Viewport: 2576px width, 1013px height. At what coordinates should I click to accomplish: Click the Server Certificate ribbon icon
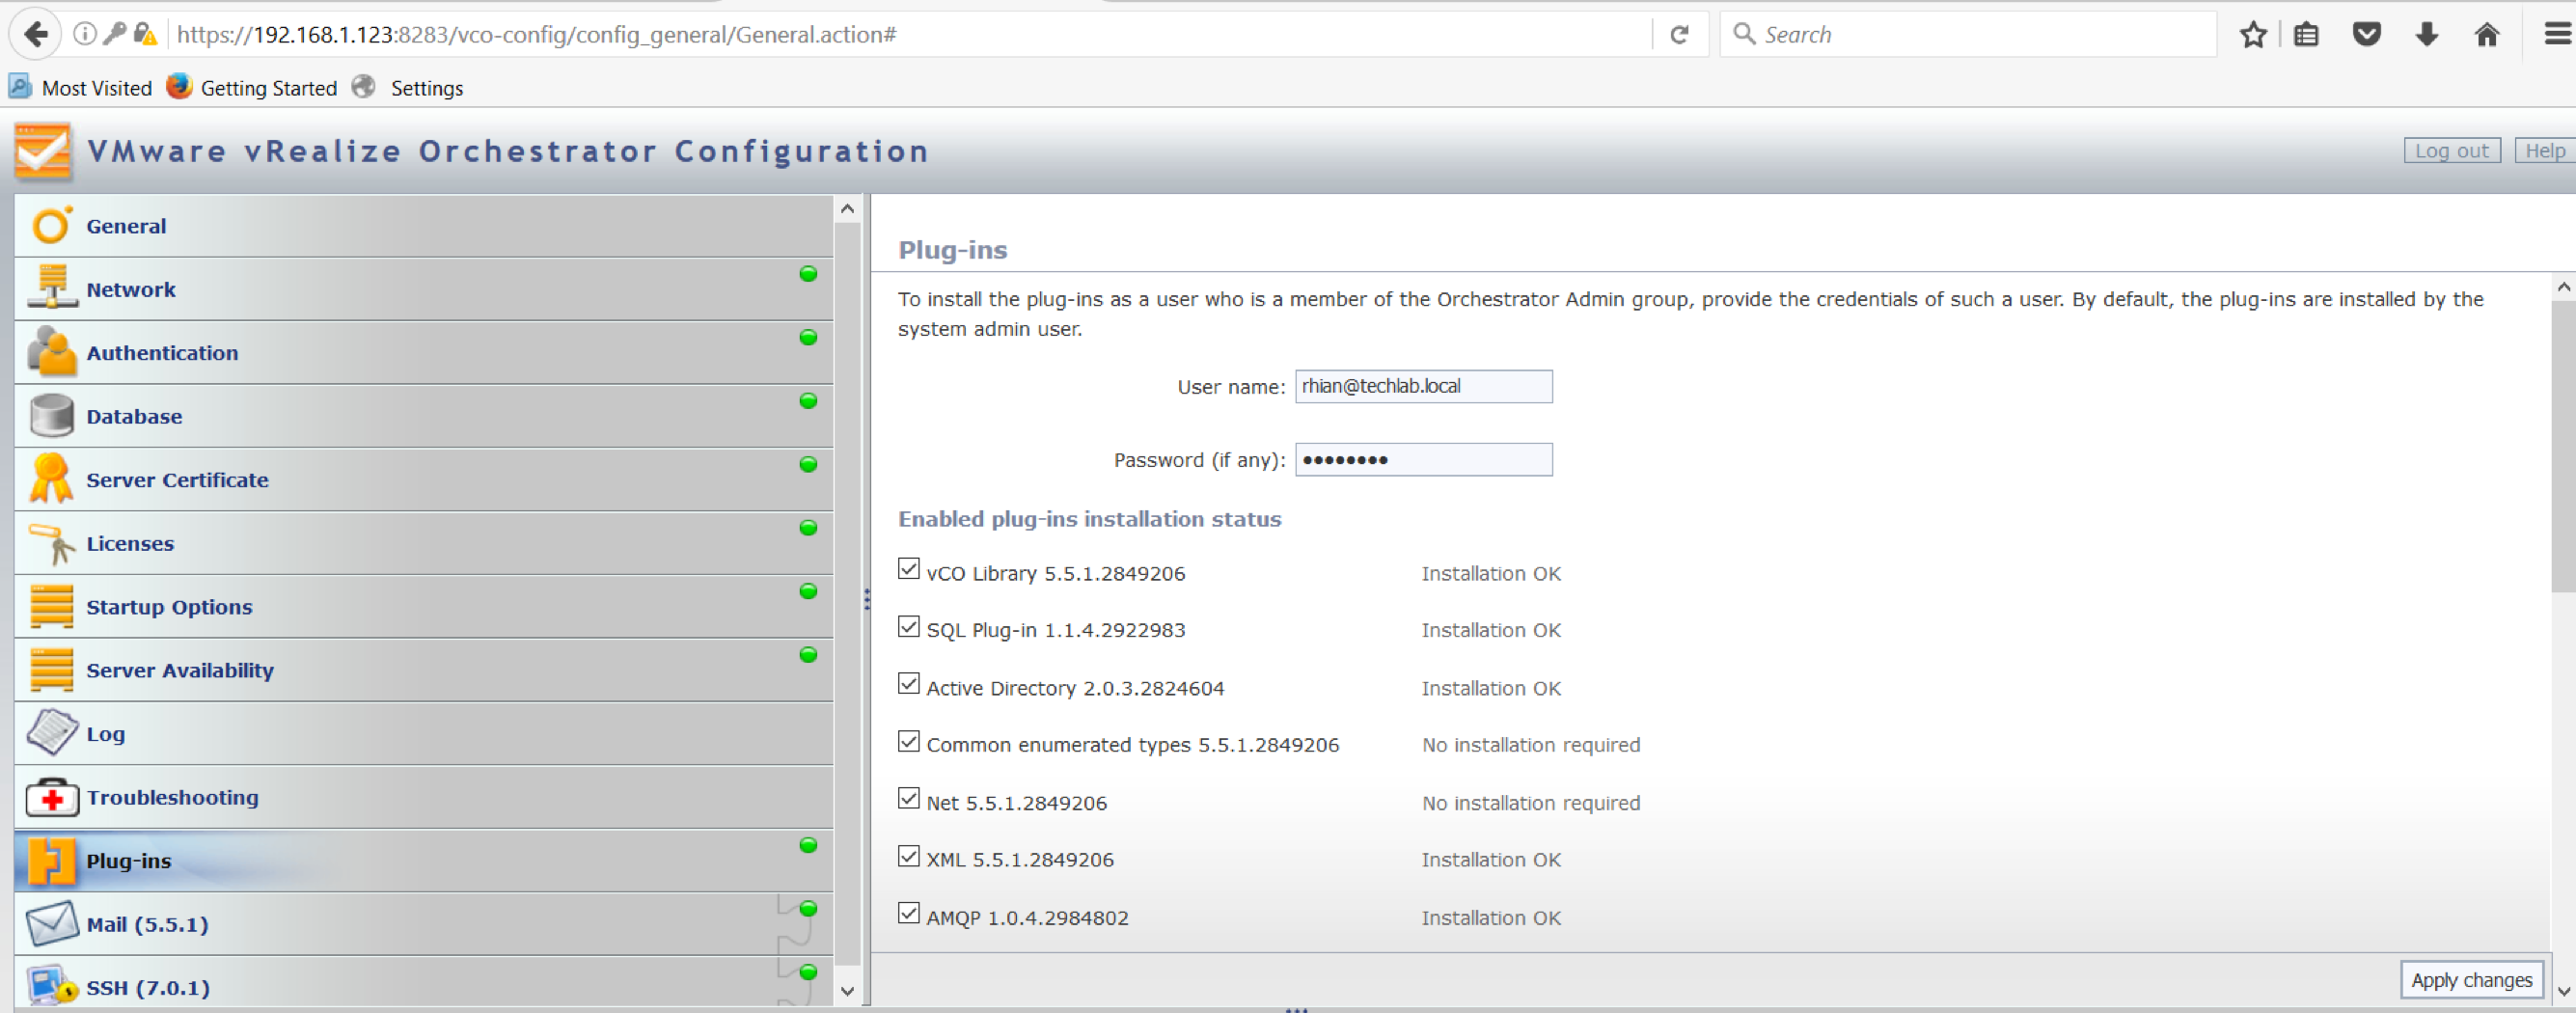pyautogui.click(x=51, y=478)
